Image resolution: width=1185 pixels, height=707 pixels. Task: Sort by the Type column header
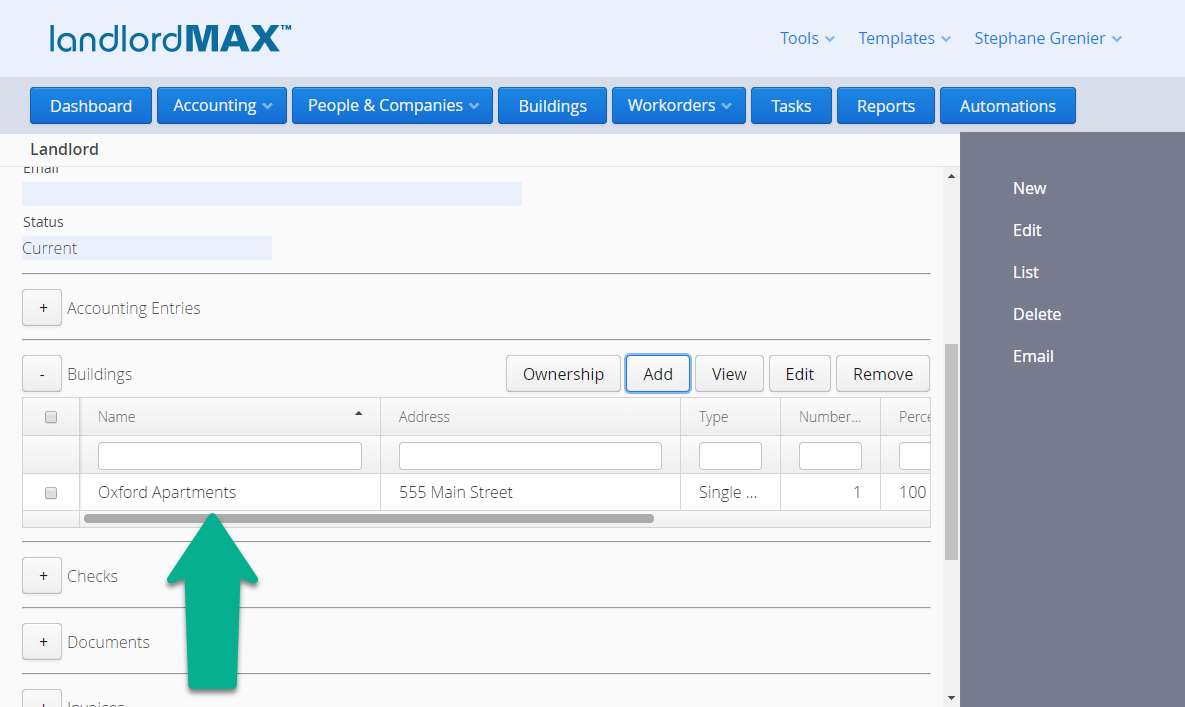pos(730,417)
